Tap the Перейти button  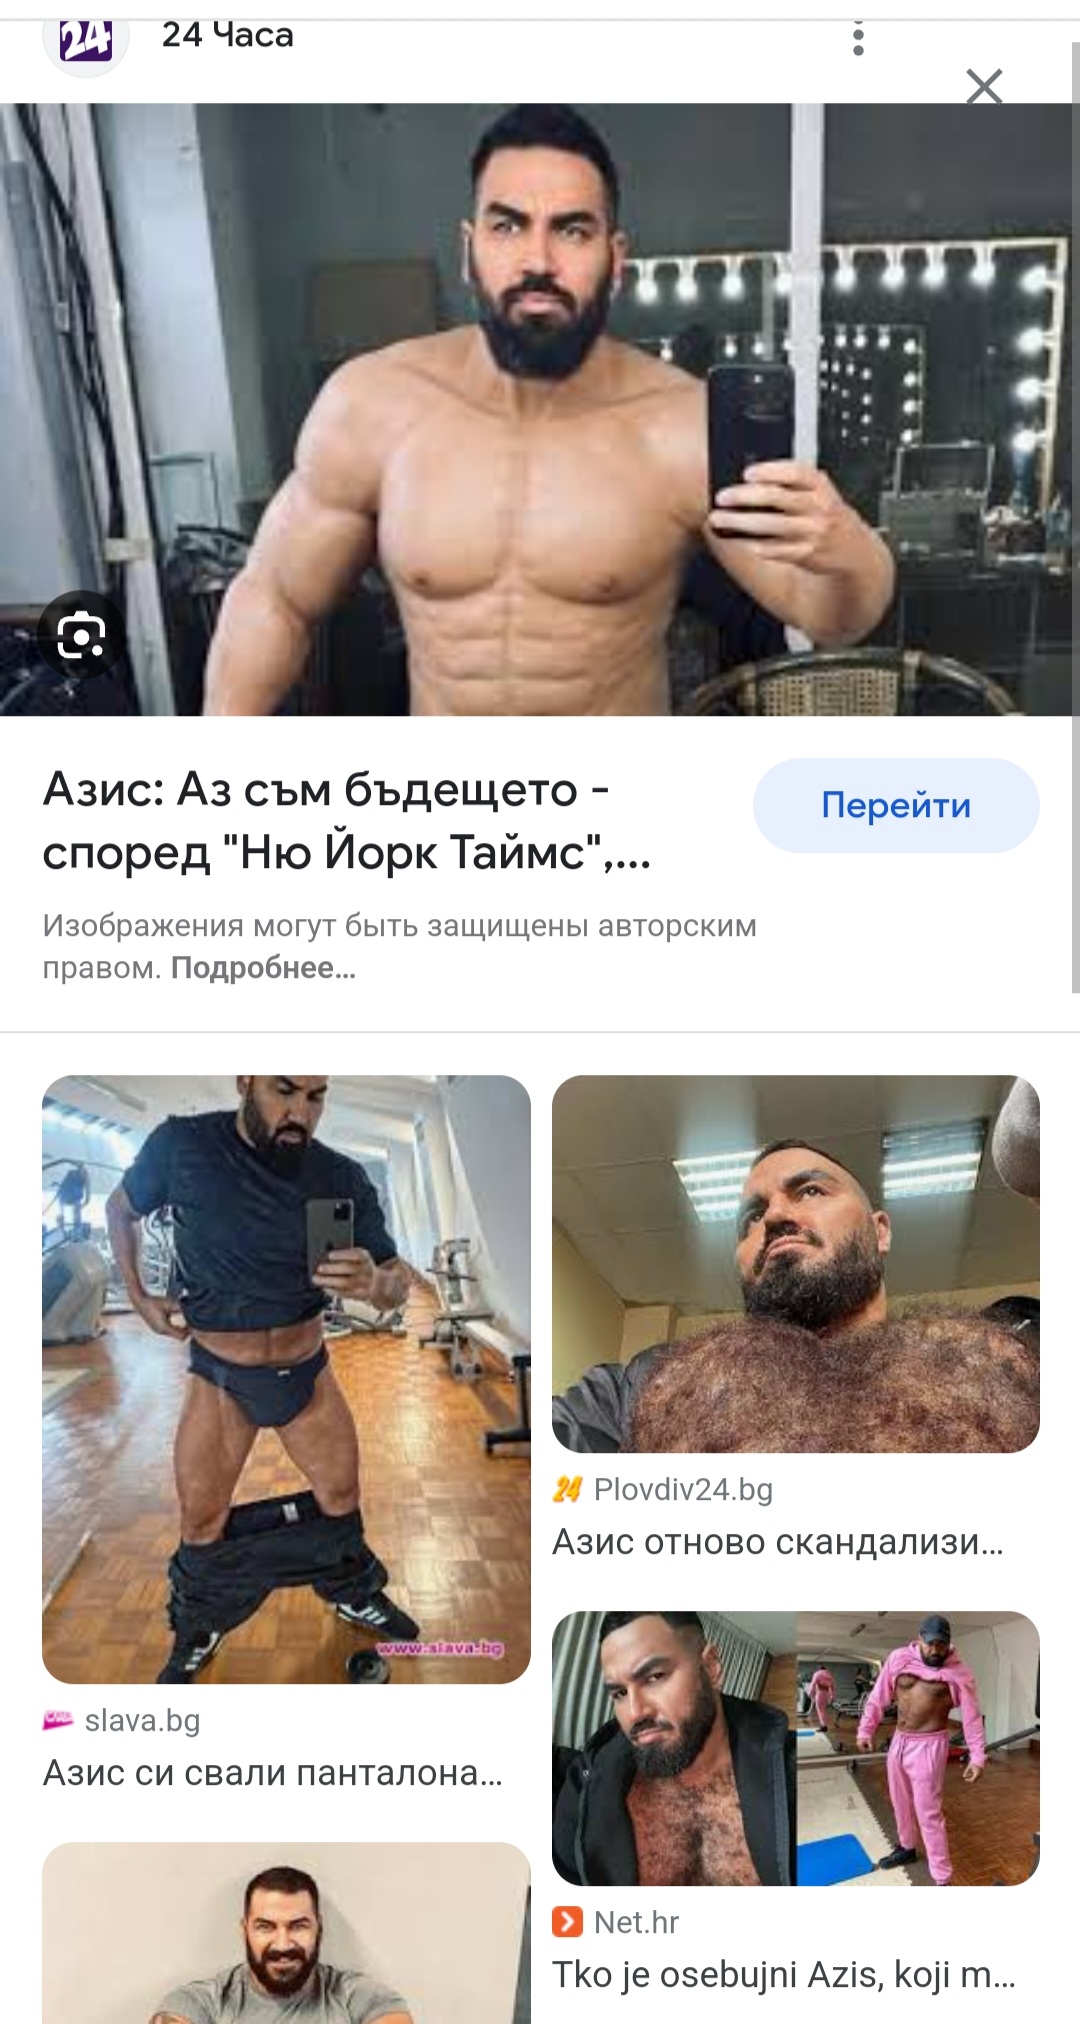tap(896, 805)
